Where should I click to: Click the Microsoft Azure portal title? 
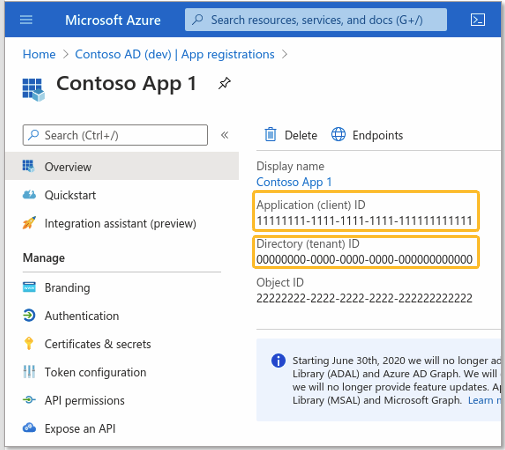tap(113, 20)
